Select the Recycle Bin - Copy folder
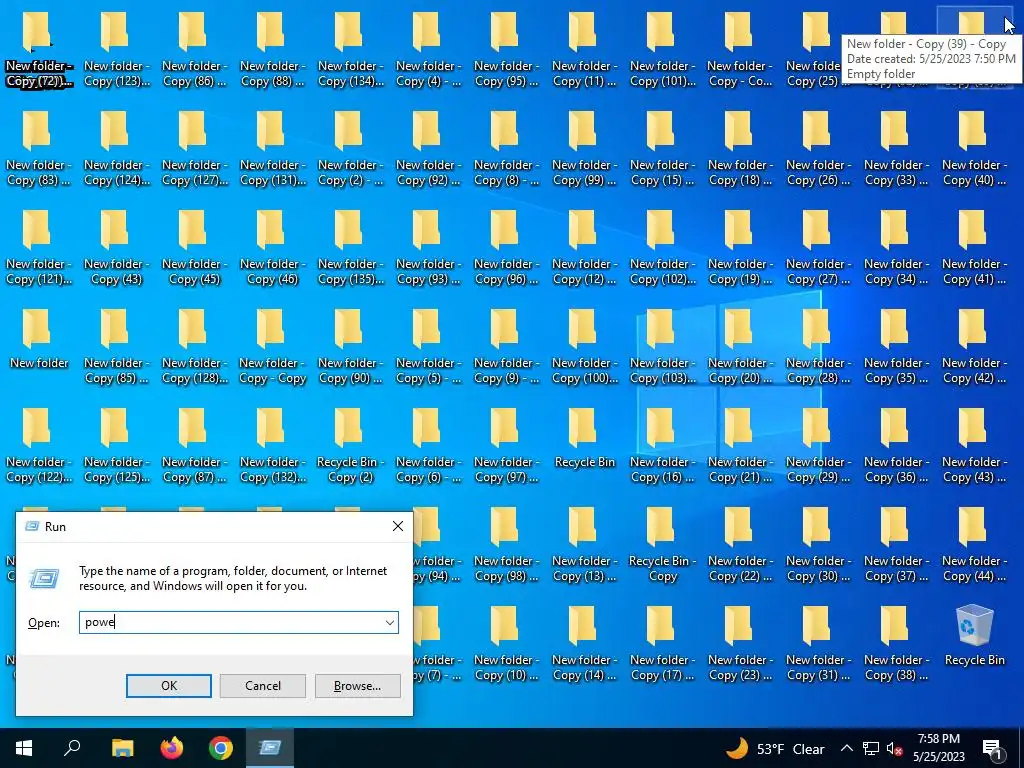Viewport: 1024px width, 768px height. click(x=662, y=545)
